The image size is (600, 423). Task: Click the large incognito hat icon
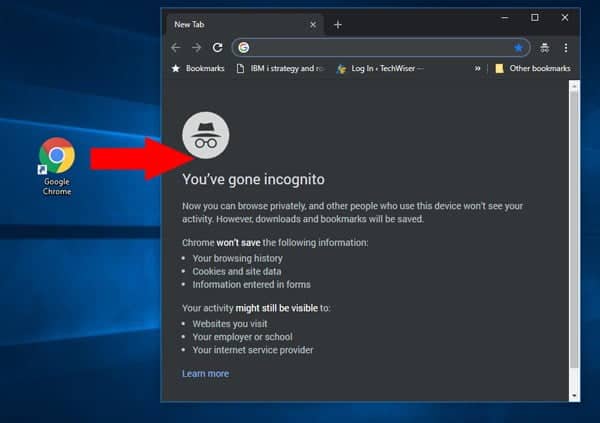pyautogui.click(x=206, y=135)
